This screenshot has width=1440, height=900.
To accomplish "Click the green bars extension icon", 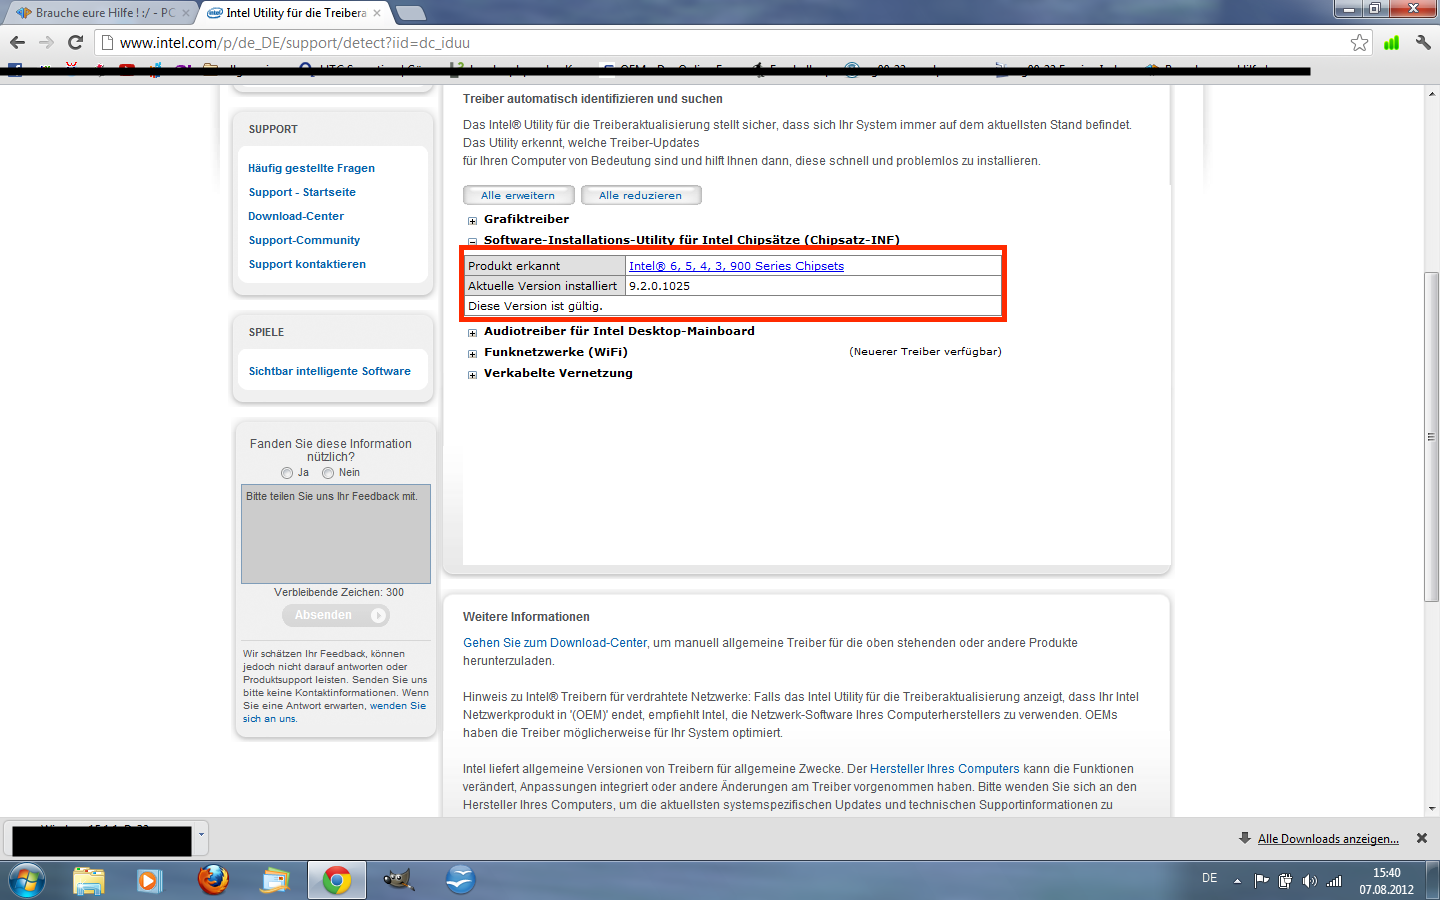I will click(1391, 42).
